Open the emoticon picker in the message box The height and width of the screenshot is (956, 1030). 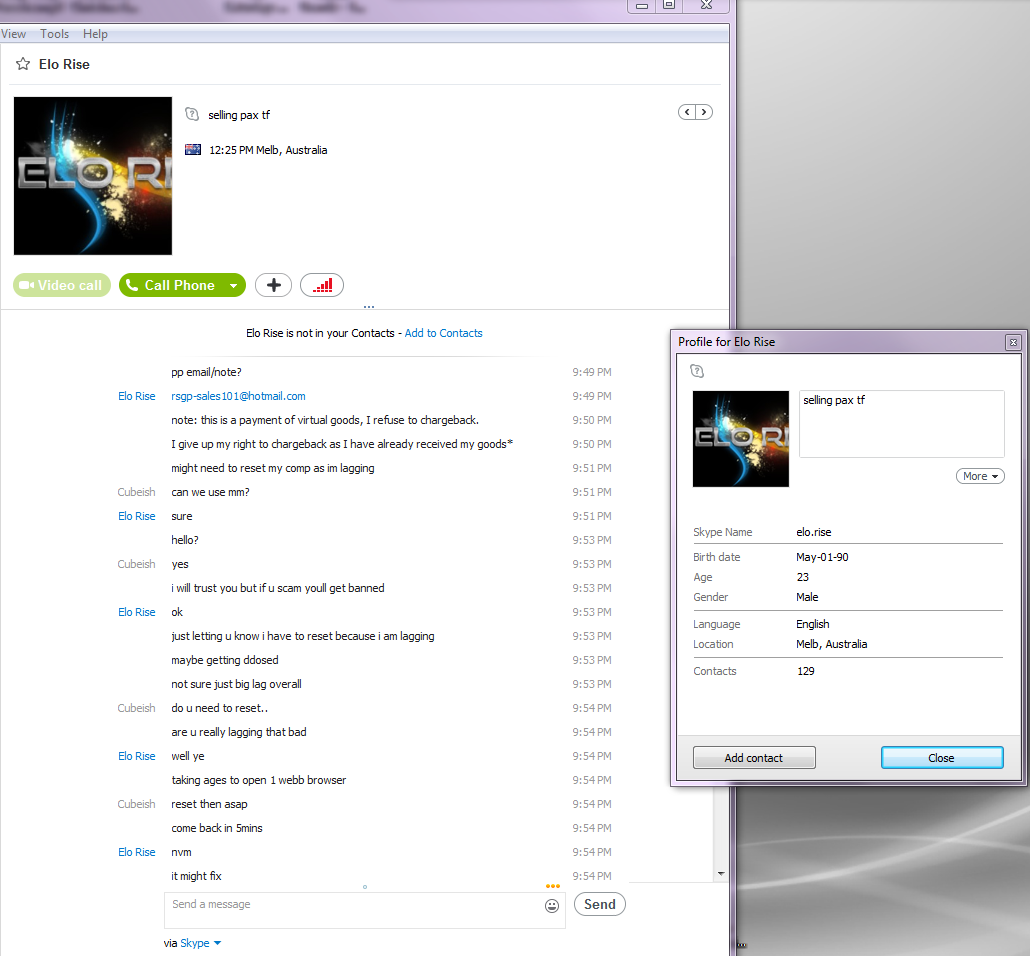point(552,906)
